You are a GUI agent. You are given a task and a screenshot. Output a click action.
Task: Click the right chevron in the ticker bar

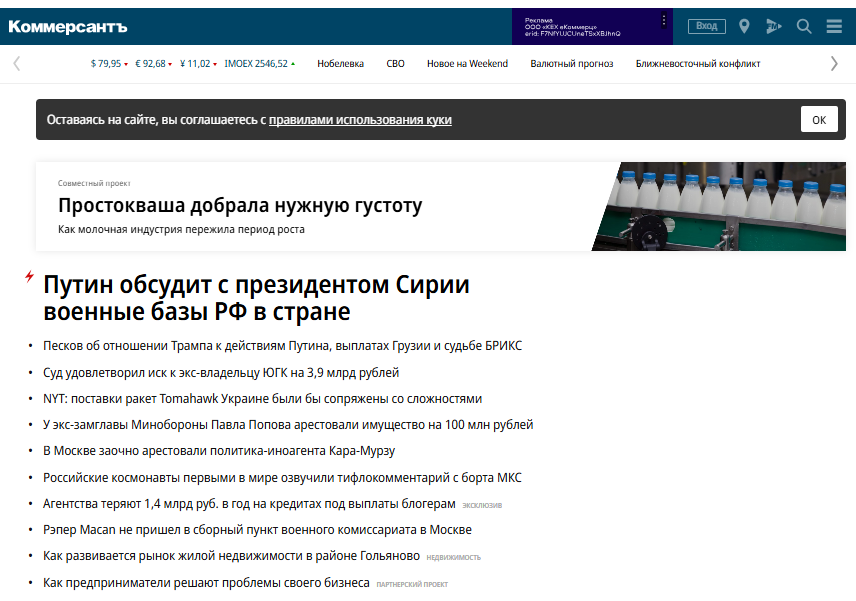click(834, 62)
